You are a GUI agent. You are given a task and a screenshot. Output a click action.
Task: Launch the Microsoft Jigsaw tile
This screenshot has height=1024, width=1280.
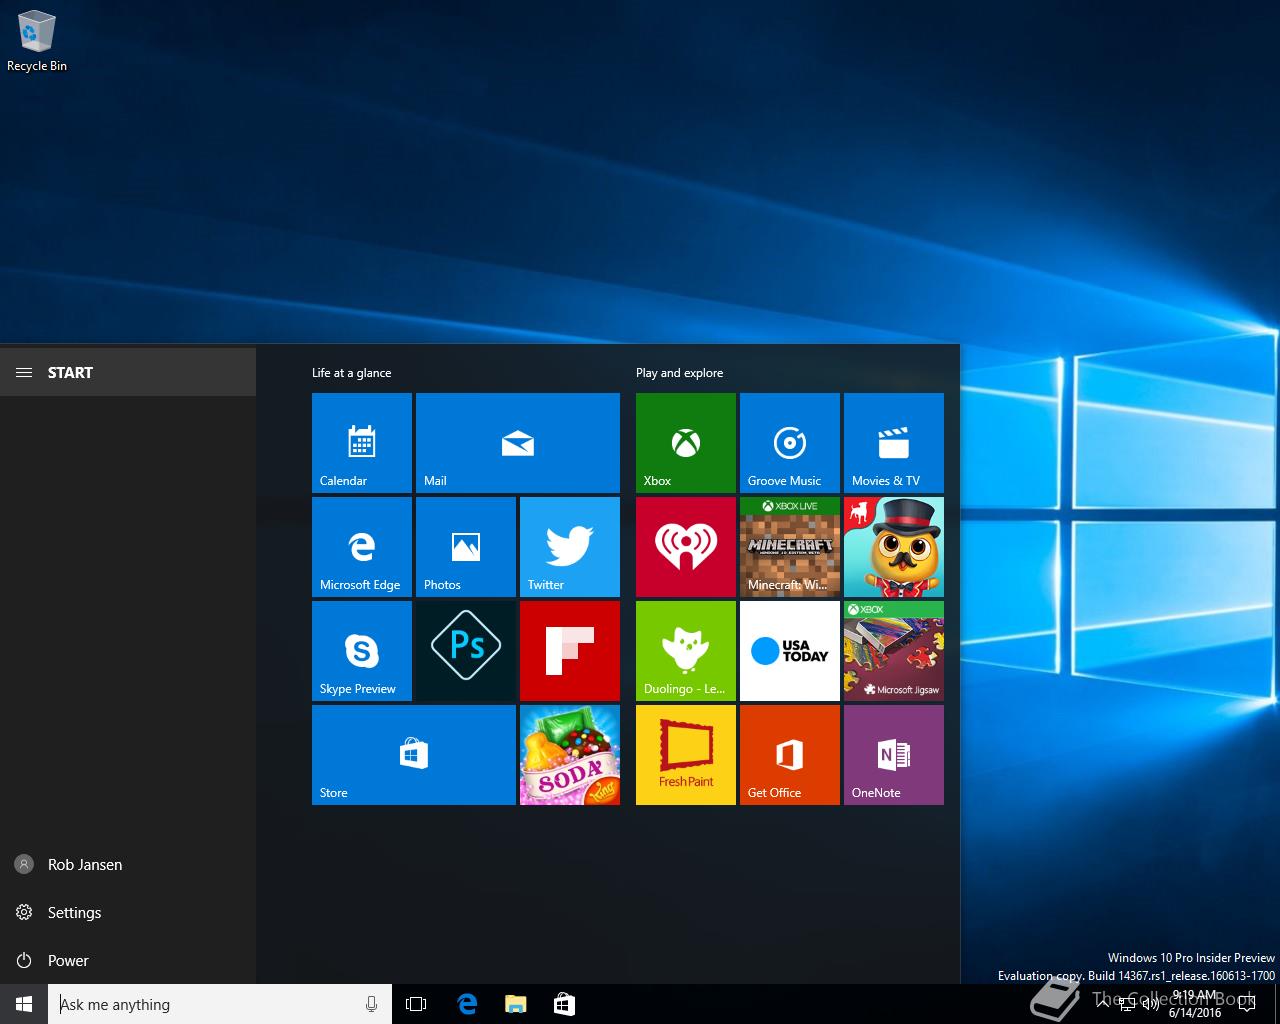pyautogui.click(x=894, y=651)
